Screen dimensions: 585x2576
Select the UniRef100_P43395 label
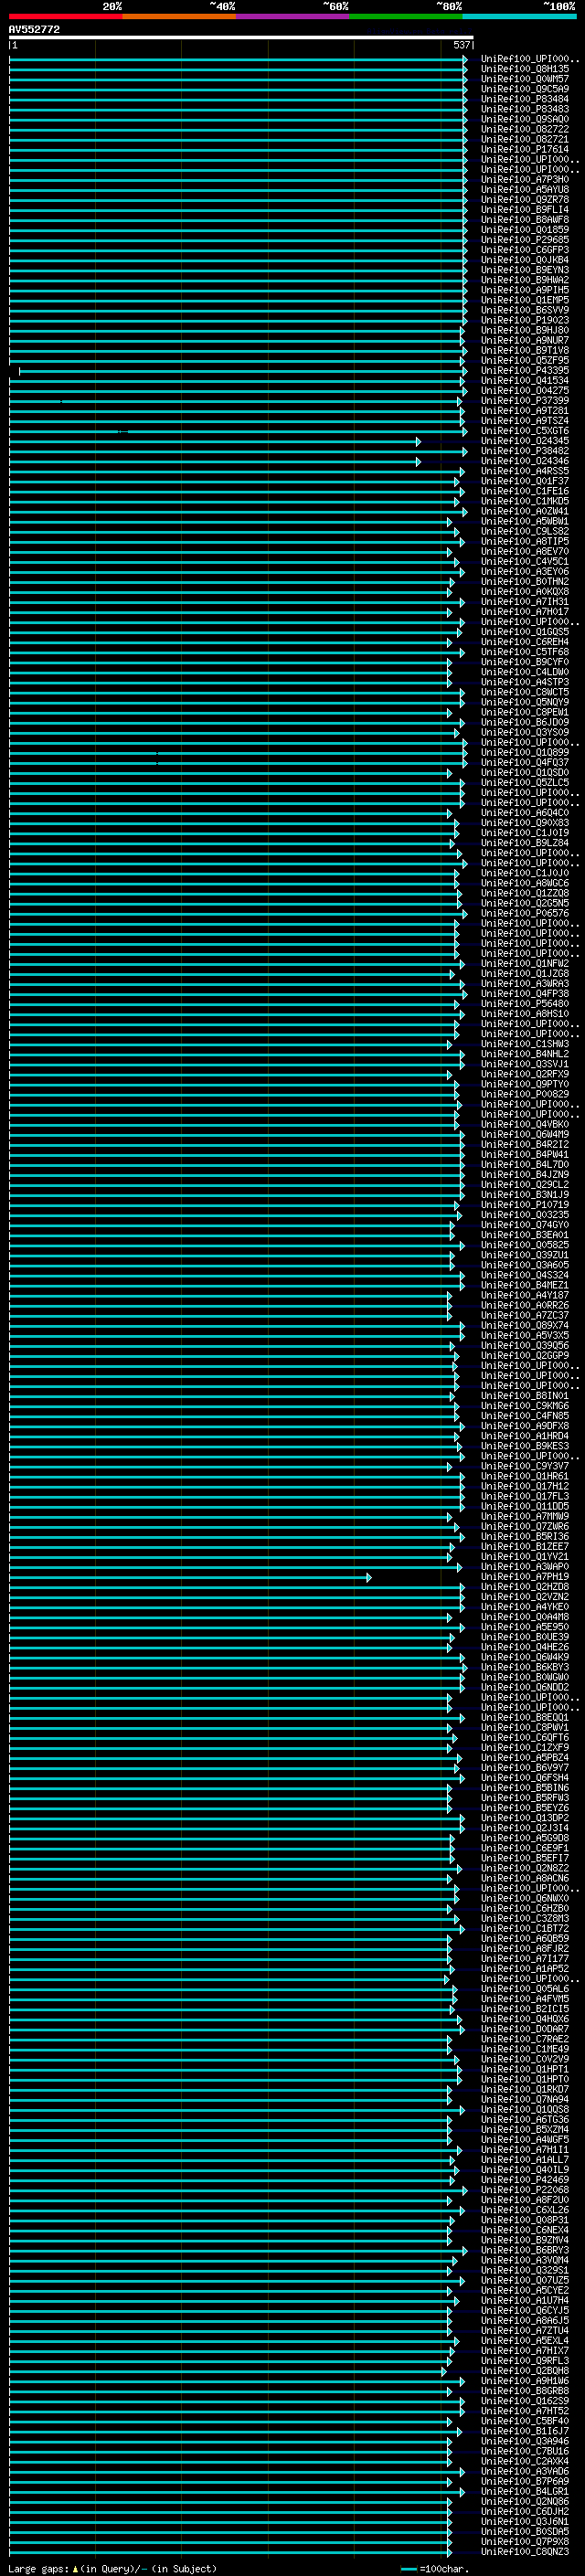tap(524, 371)
